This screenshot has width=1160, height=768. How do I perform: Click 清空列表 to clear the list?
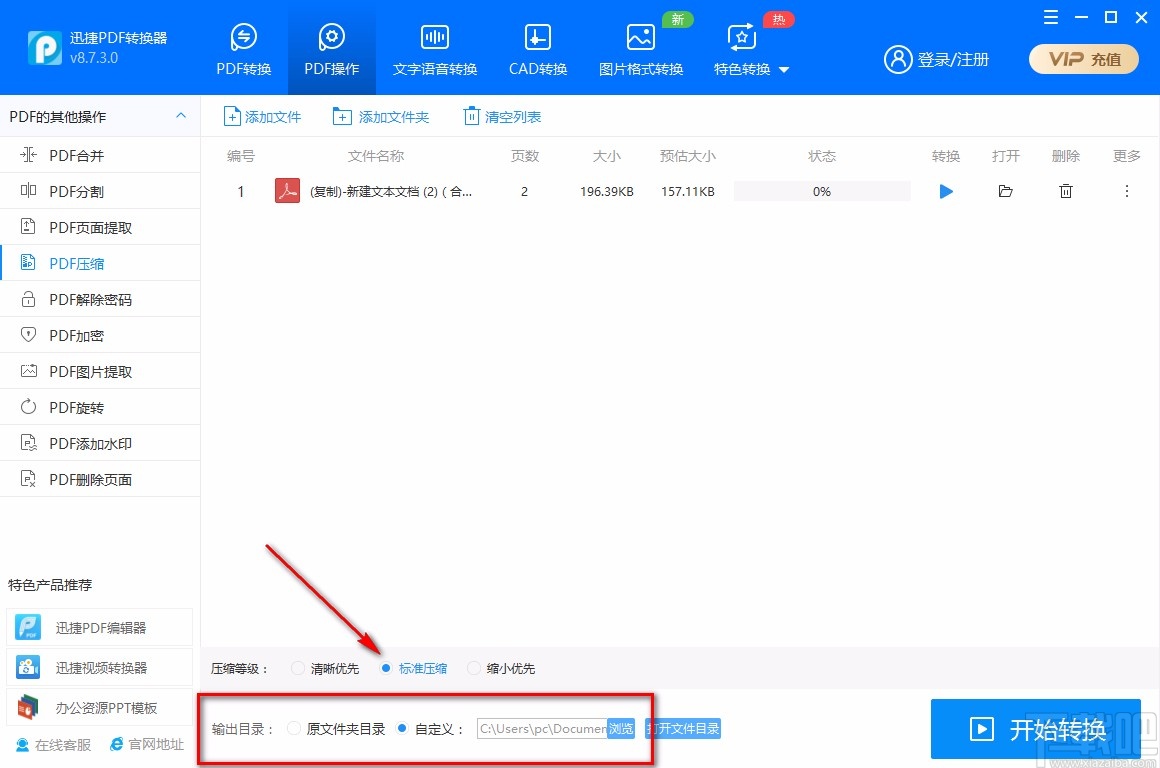pos(502,117)
